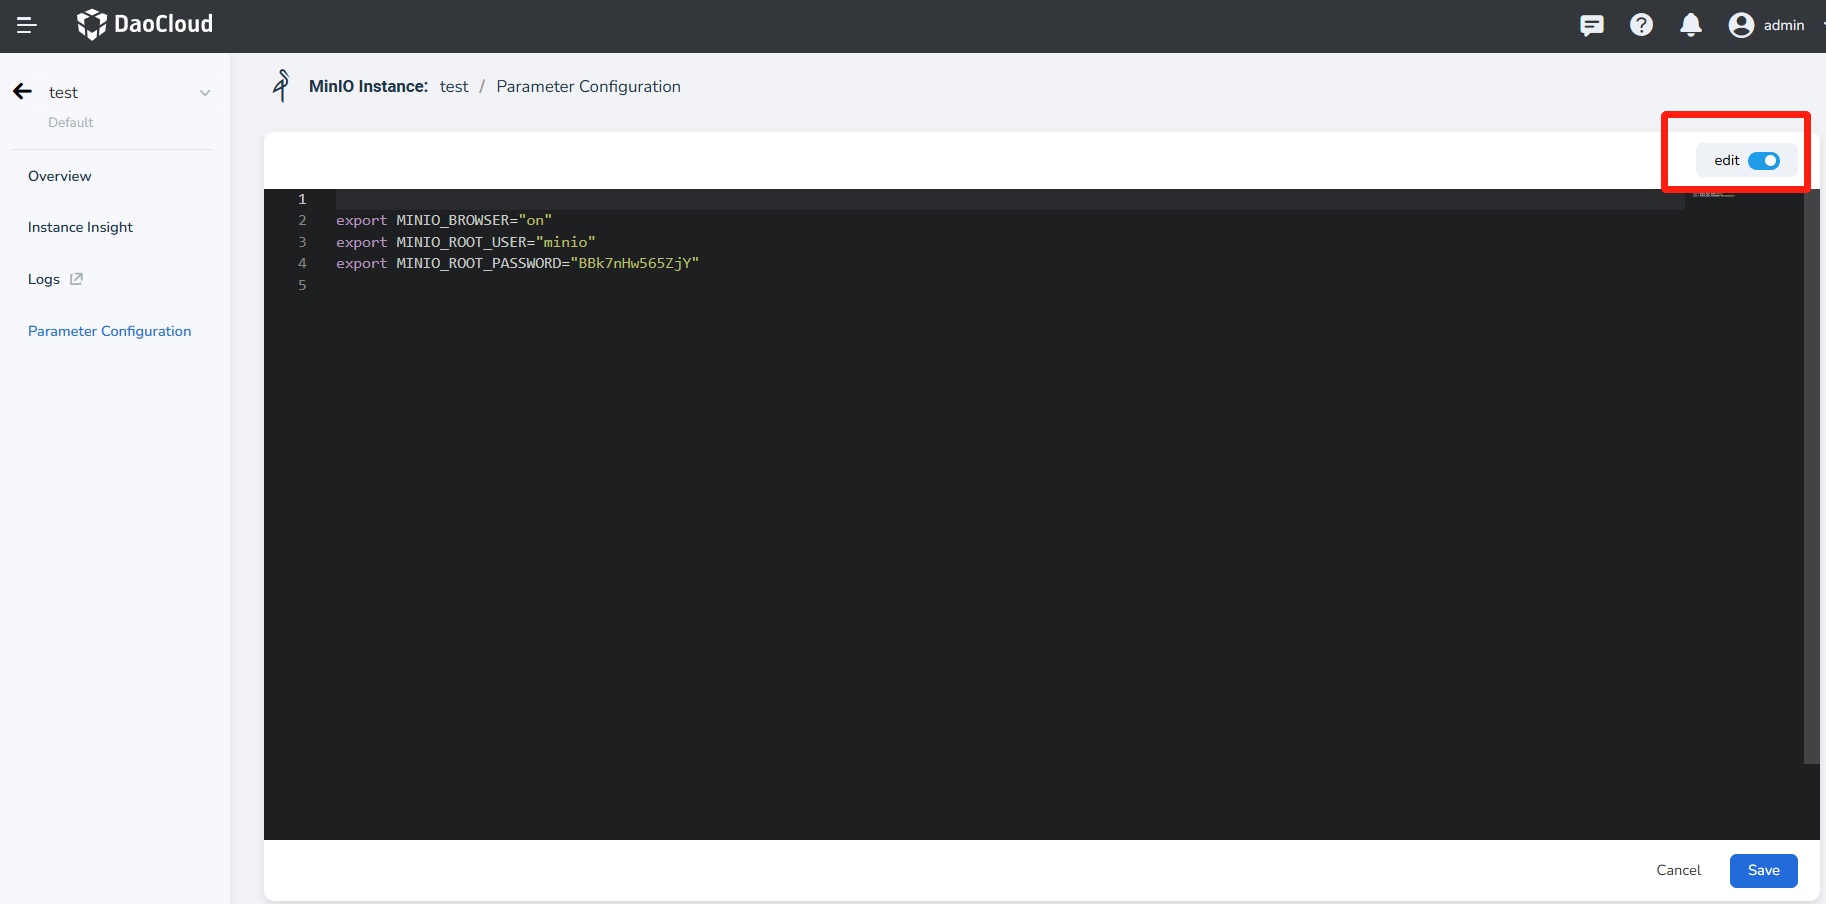Open the admin account dropdown
The height and width of the screenshot is (904, 1826).
click(x=1784, y=25)
